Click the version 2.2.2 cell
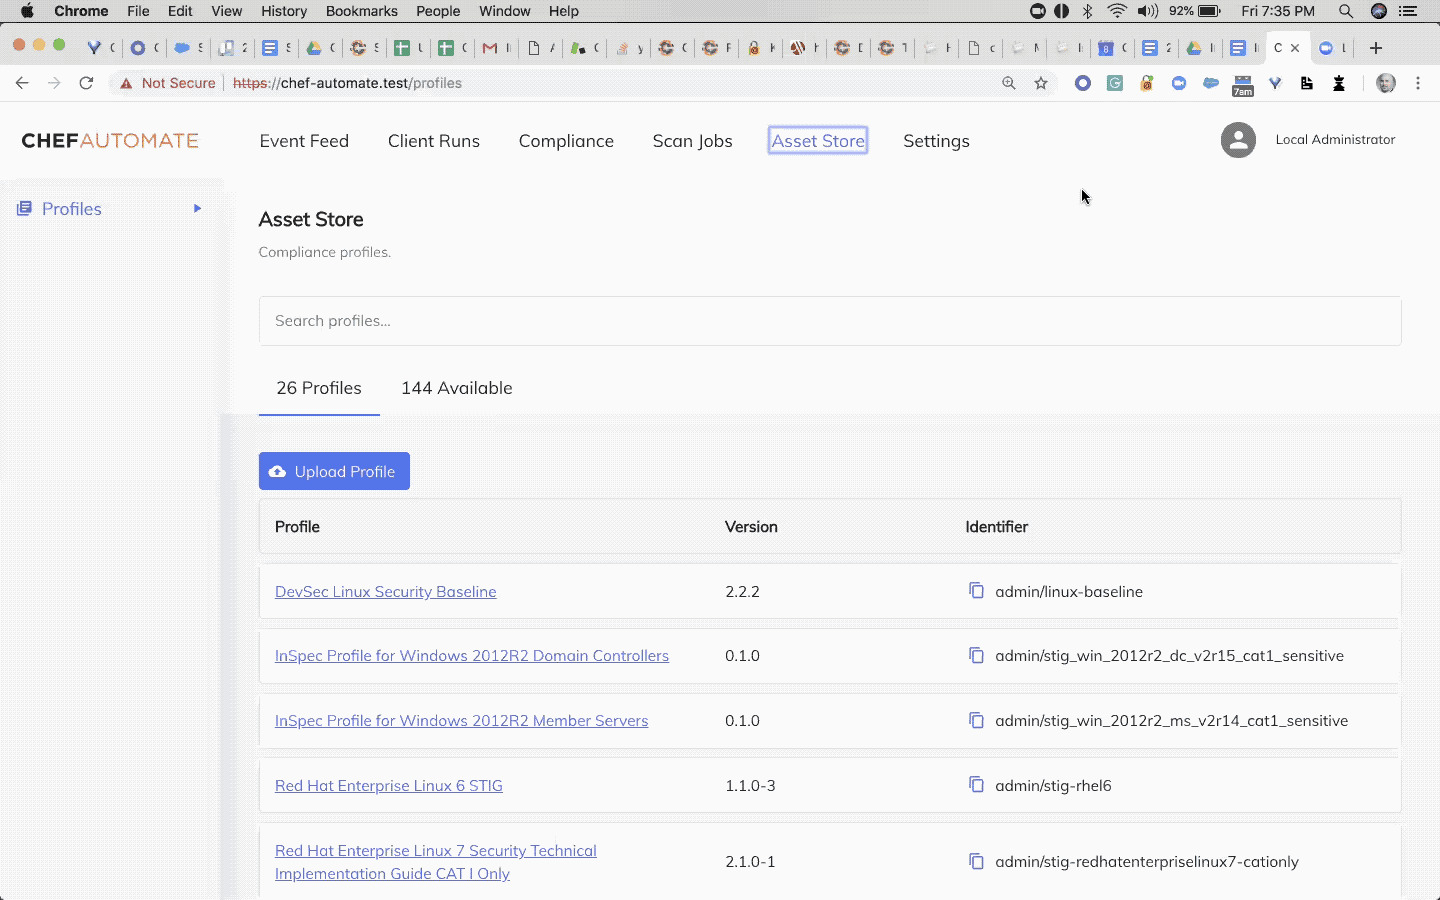Screen dimensions: 1440x900 [x=742, y=591]
